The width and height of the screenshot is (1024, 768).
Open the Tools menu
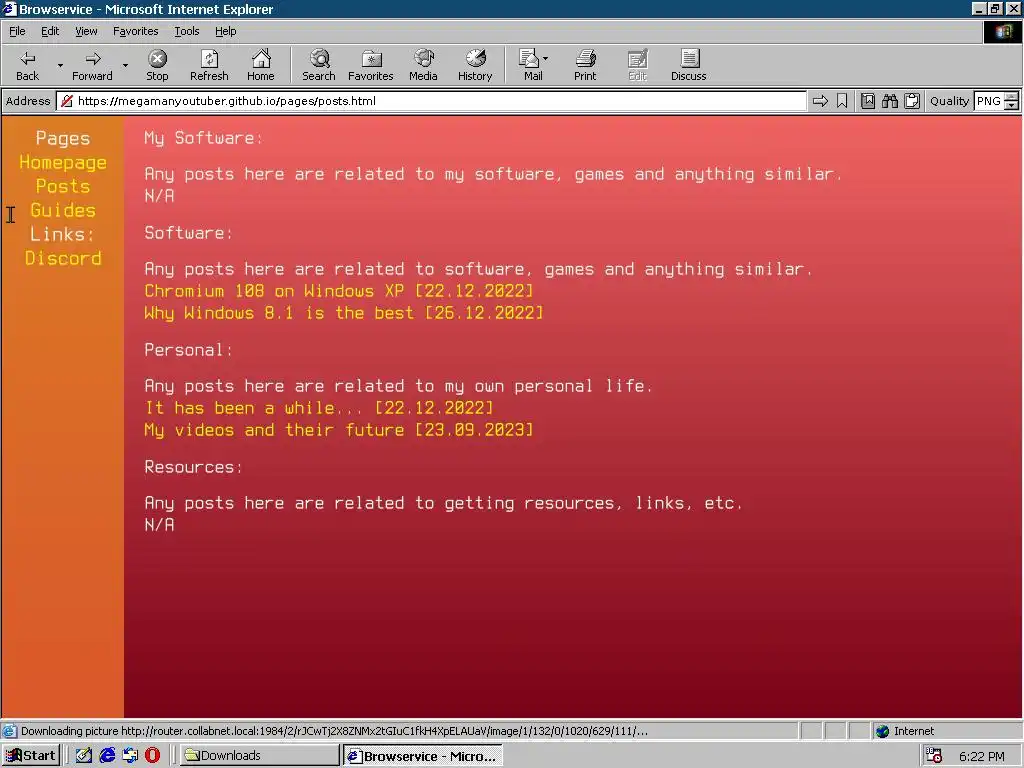tap(186, 31)
